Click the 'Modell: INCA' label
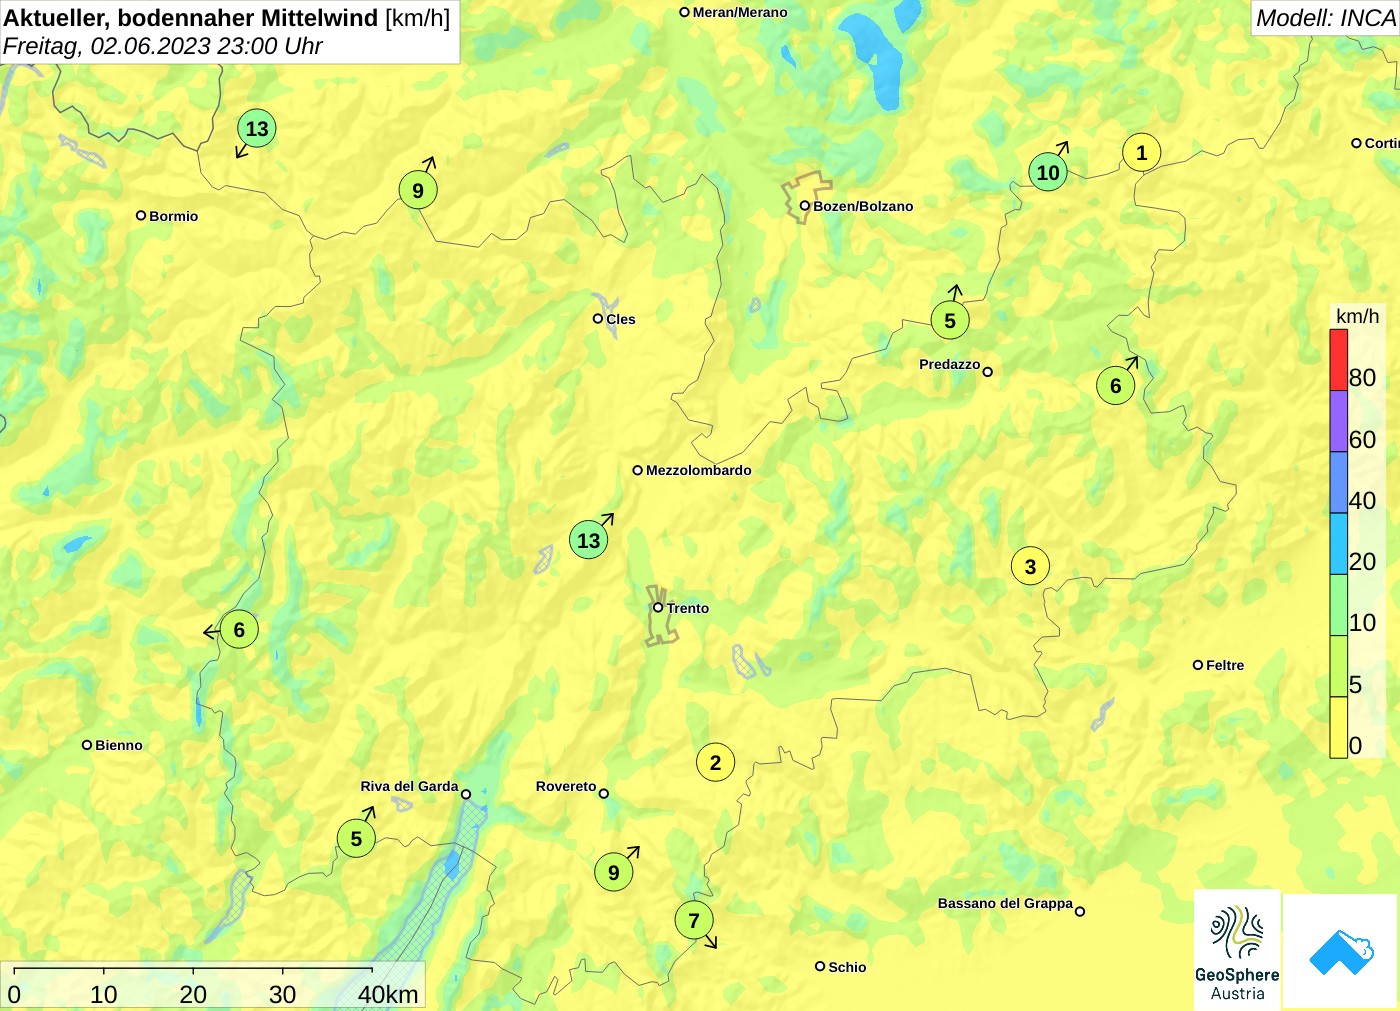 1326,18
